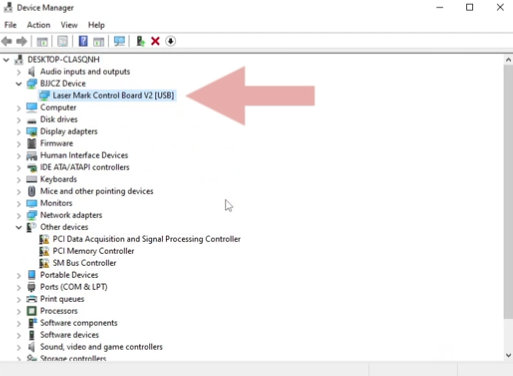Open the File menu
The image size is (513, 376).
point(10,25)
